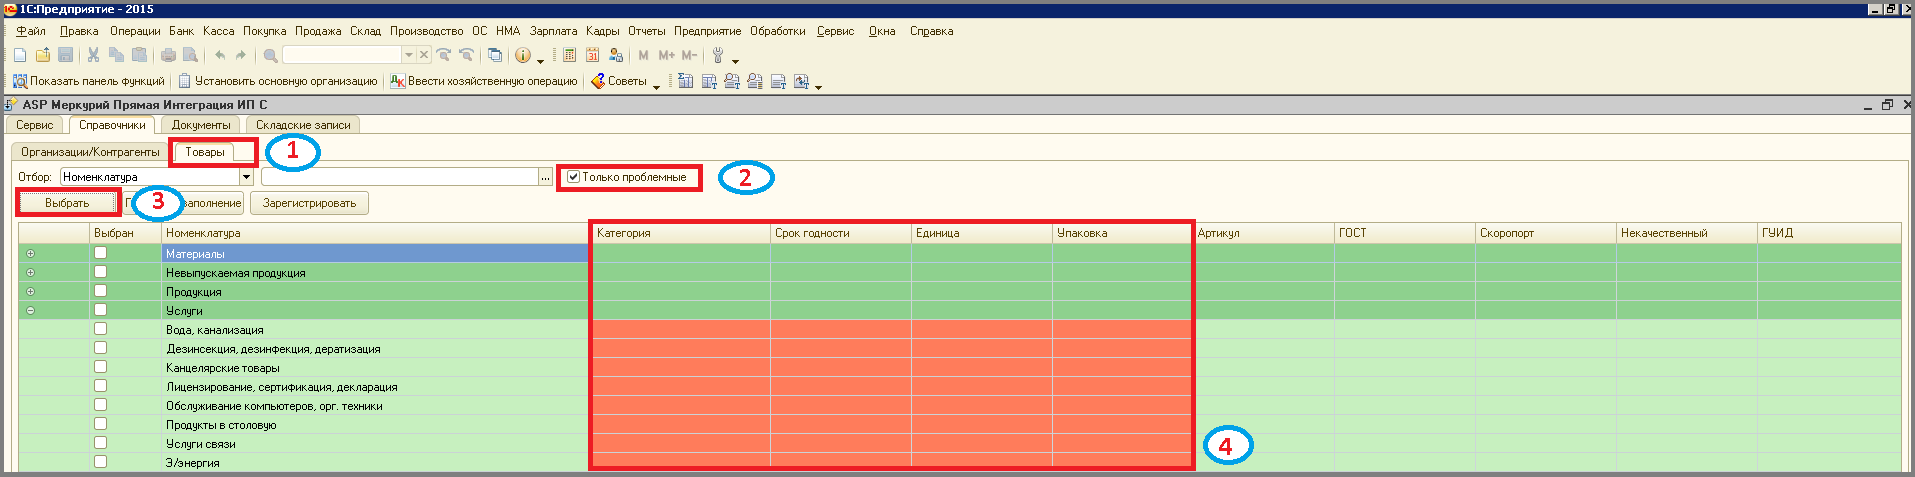Open the calendar icon
Image resolution: width=1915 pixels, height=477 pixels.
pyautogui.click(x=592, y=55)
